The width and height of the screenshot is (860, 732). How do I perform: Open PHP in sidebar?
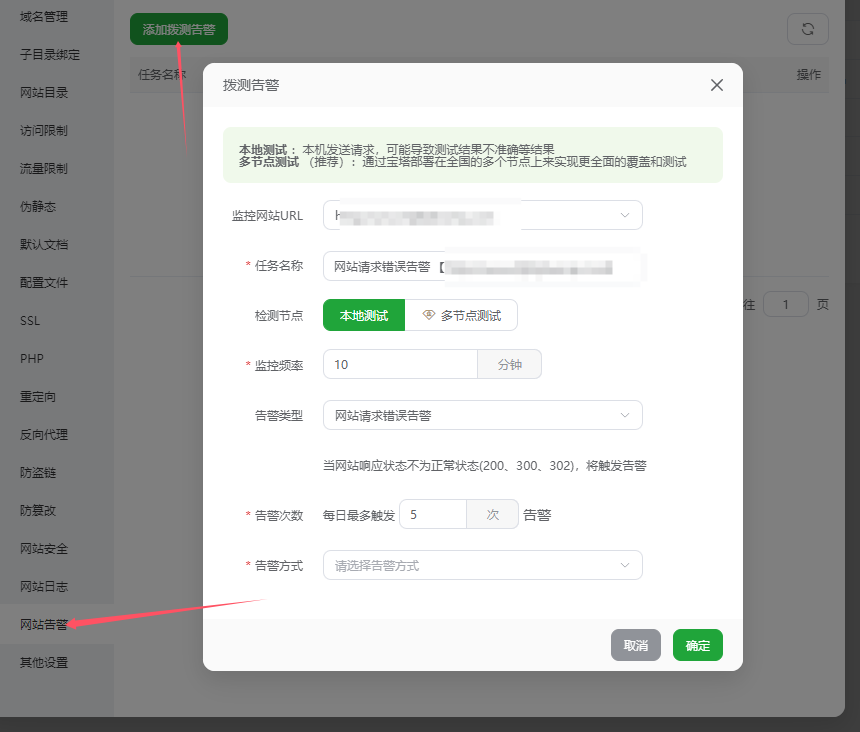(32, 359)
